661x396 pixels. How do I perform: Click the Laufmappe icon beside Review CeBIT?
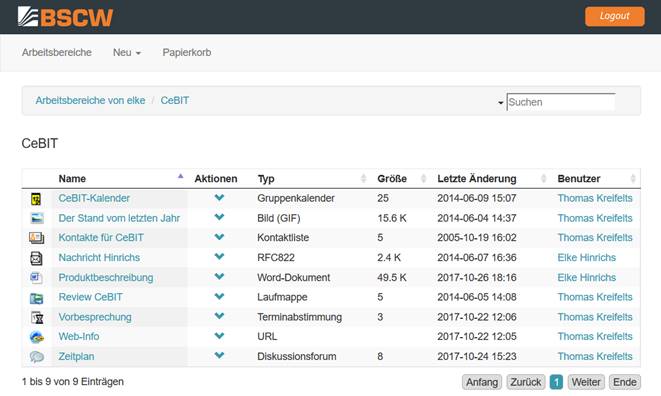pos(37,298)
